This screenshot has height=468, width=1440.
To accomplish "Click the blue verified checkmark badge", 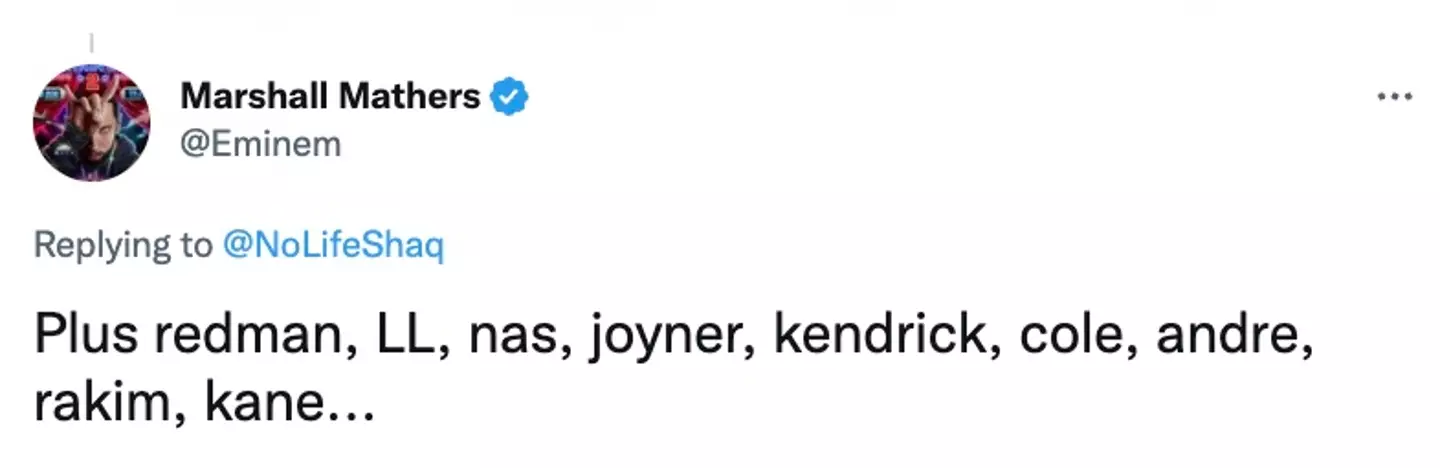I will (x=511, y=97).
